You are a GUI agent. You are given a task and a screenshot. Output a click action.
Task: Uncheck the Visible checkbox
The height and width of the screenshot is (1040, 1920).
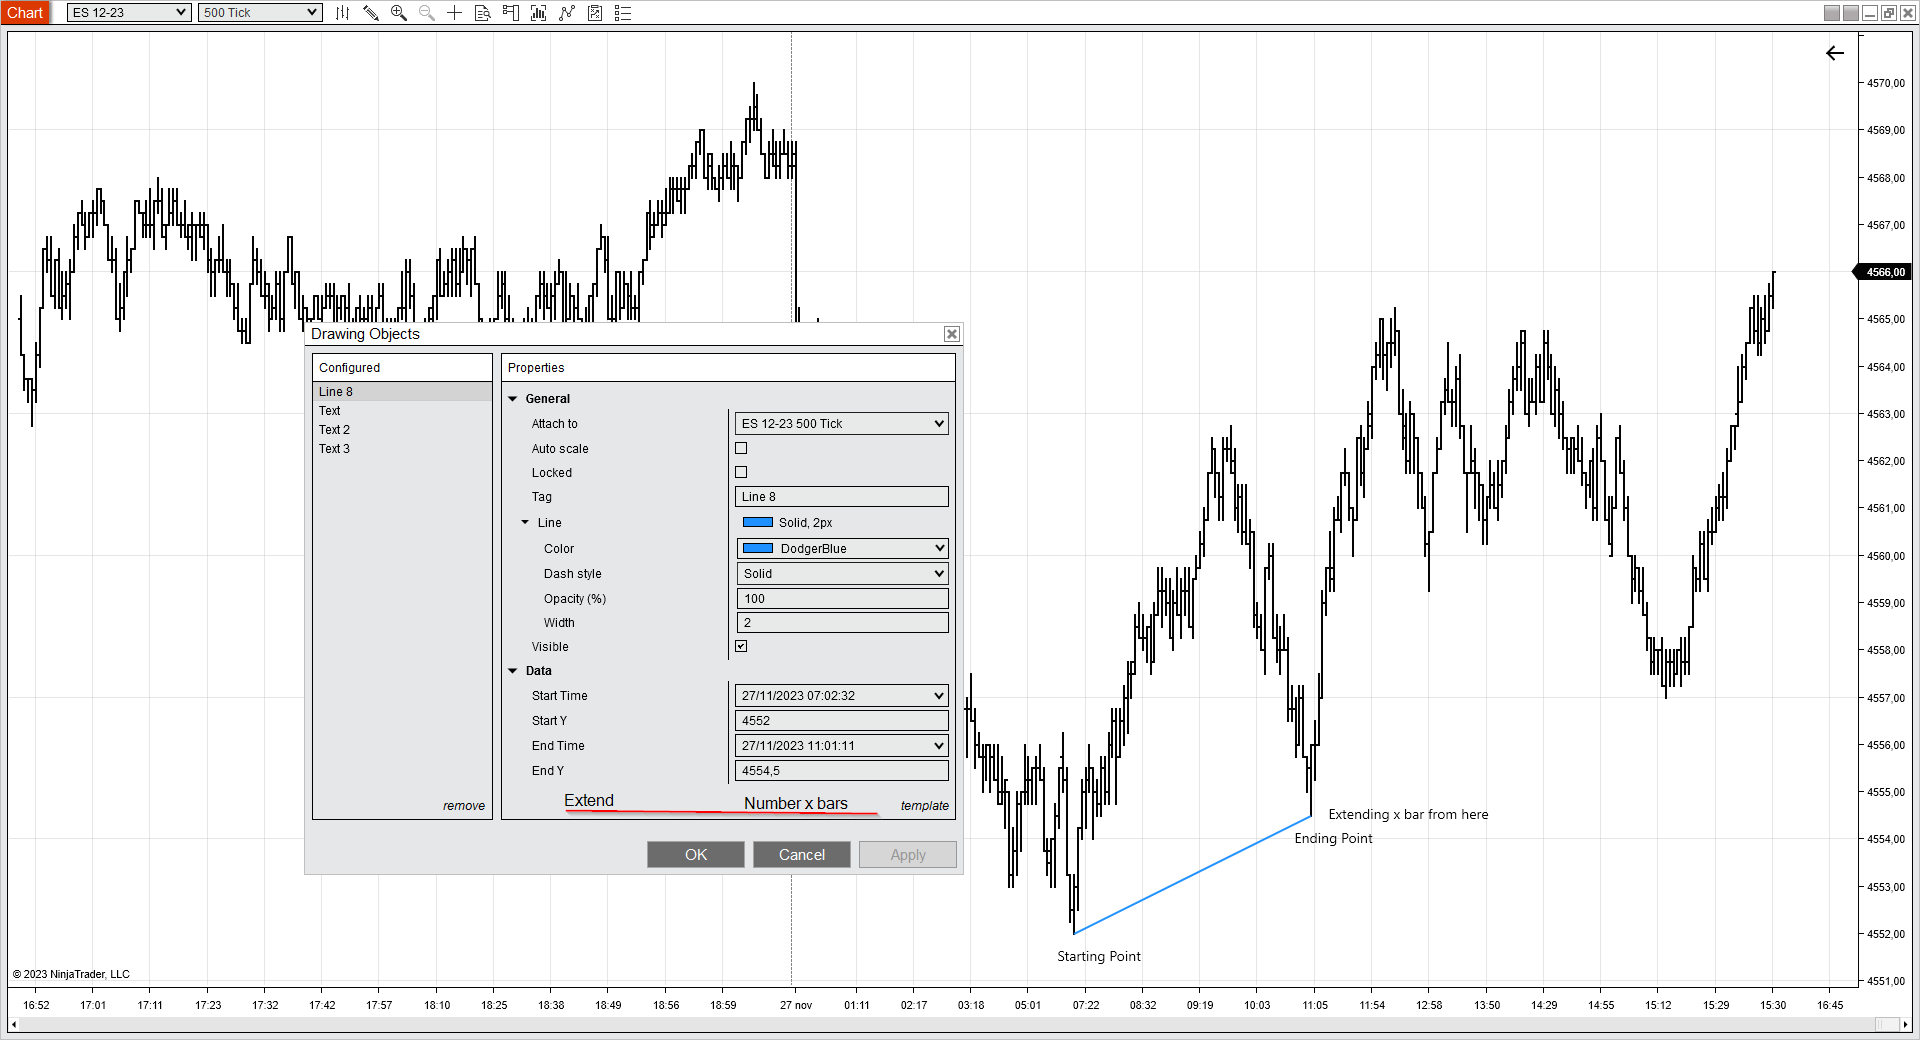[741, 646]
